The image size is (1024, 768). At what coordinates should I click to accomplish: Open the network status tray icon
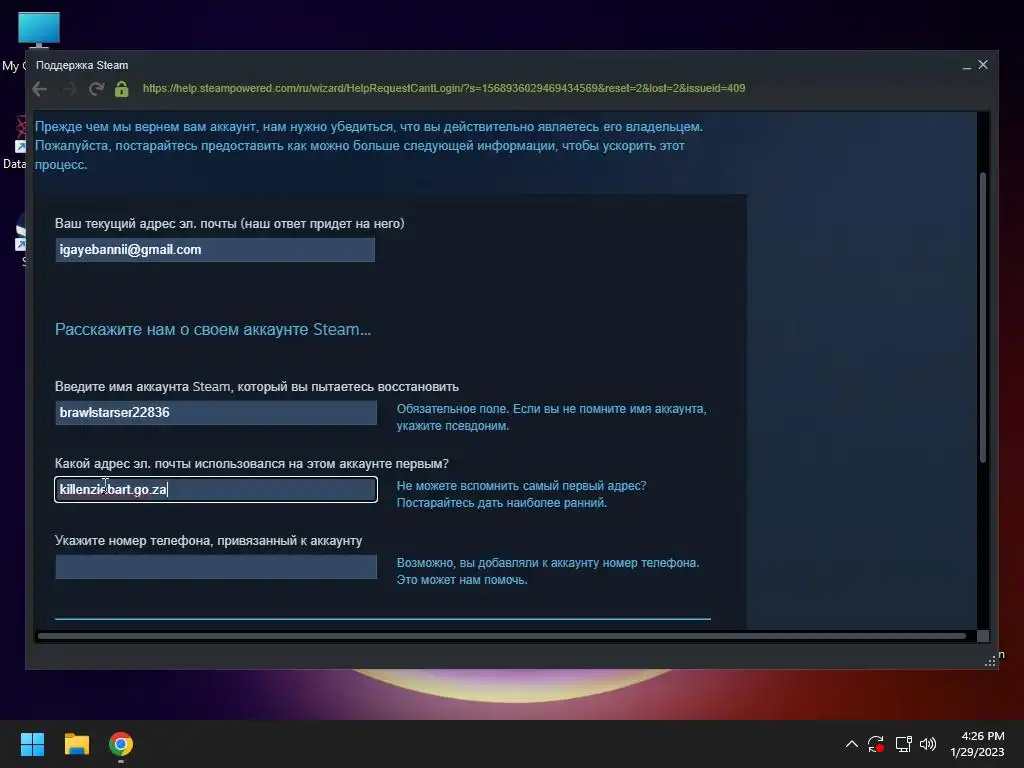903,744
